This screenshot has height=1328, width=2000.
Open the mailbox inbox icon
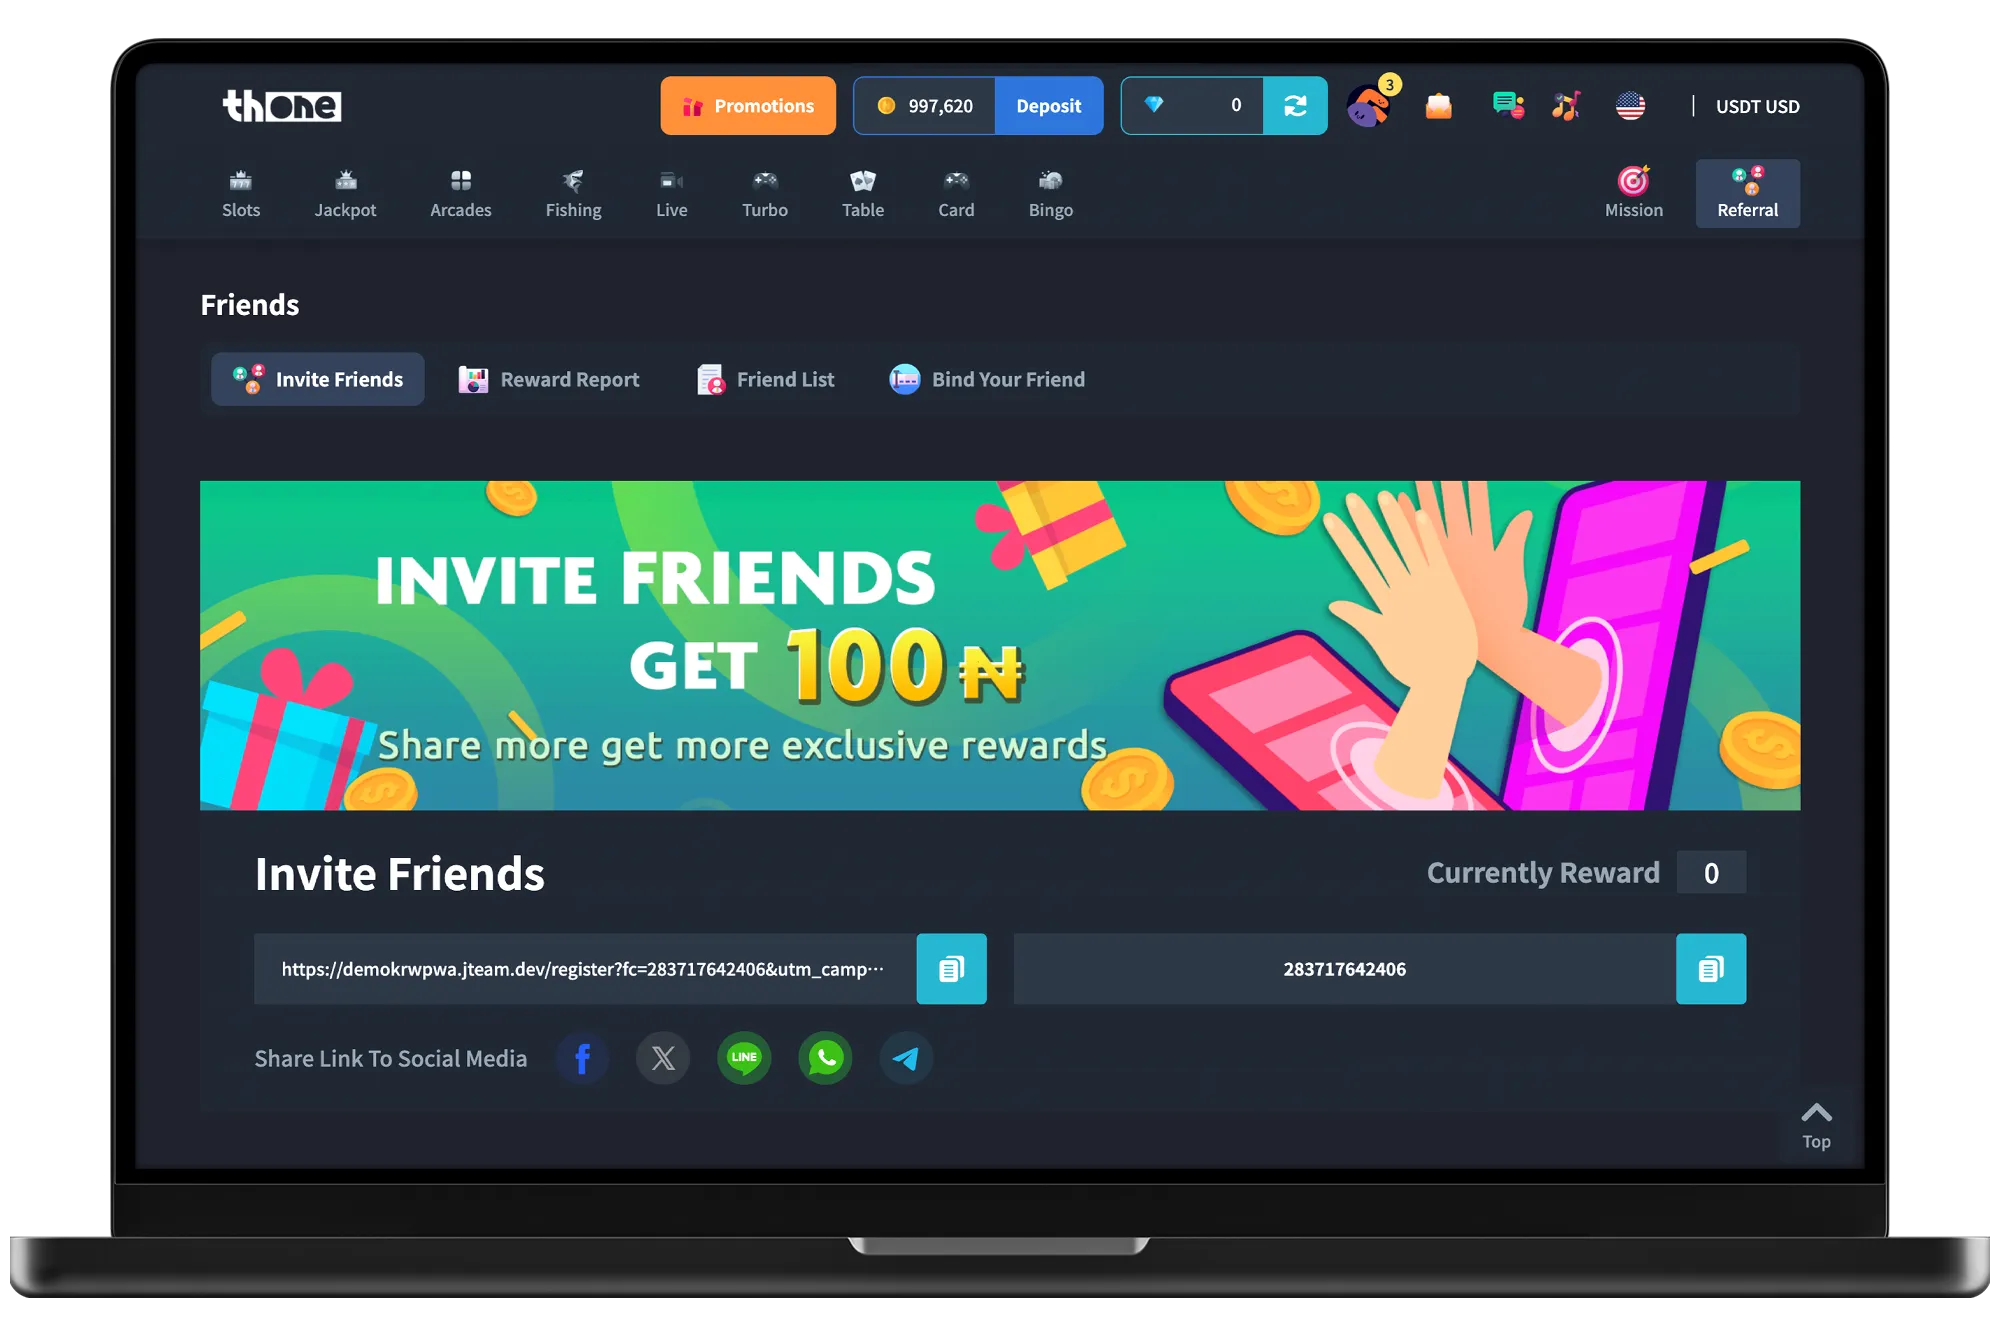tap(1438, 105)
